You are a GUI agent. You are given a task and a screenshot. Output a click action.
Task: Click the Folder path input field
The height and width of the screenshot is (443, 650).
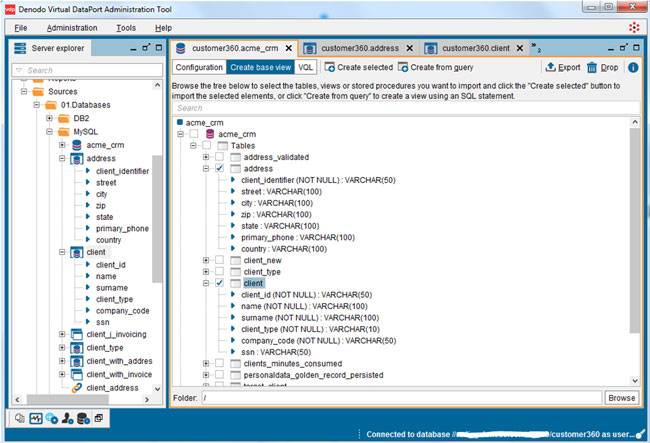pos(402,398)
